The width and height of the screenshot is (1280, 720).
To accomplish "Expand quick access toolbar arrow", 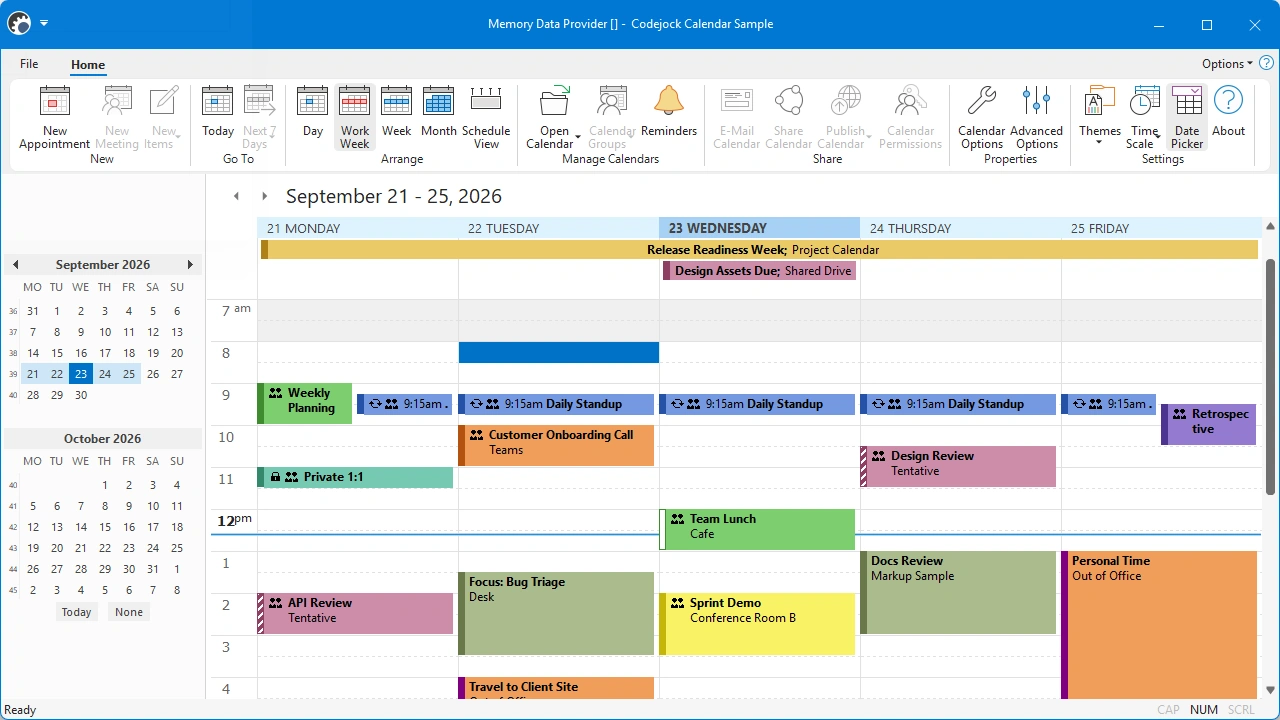I will point(44,23).
